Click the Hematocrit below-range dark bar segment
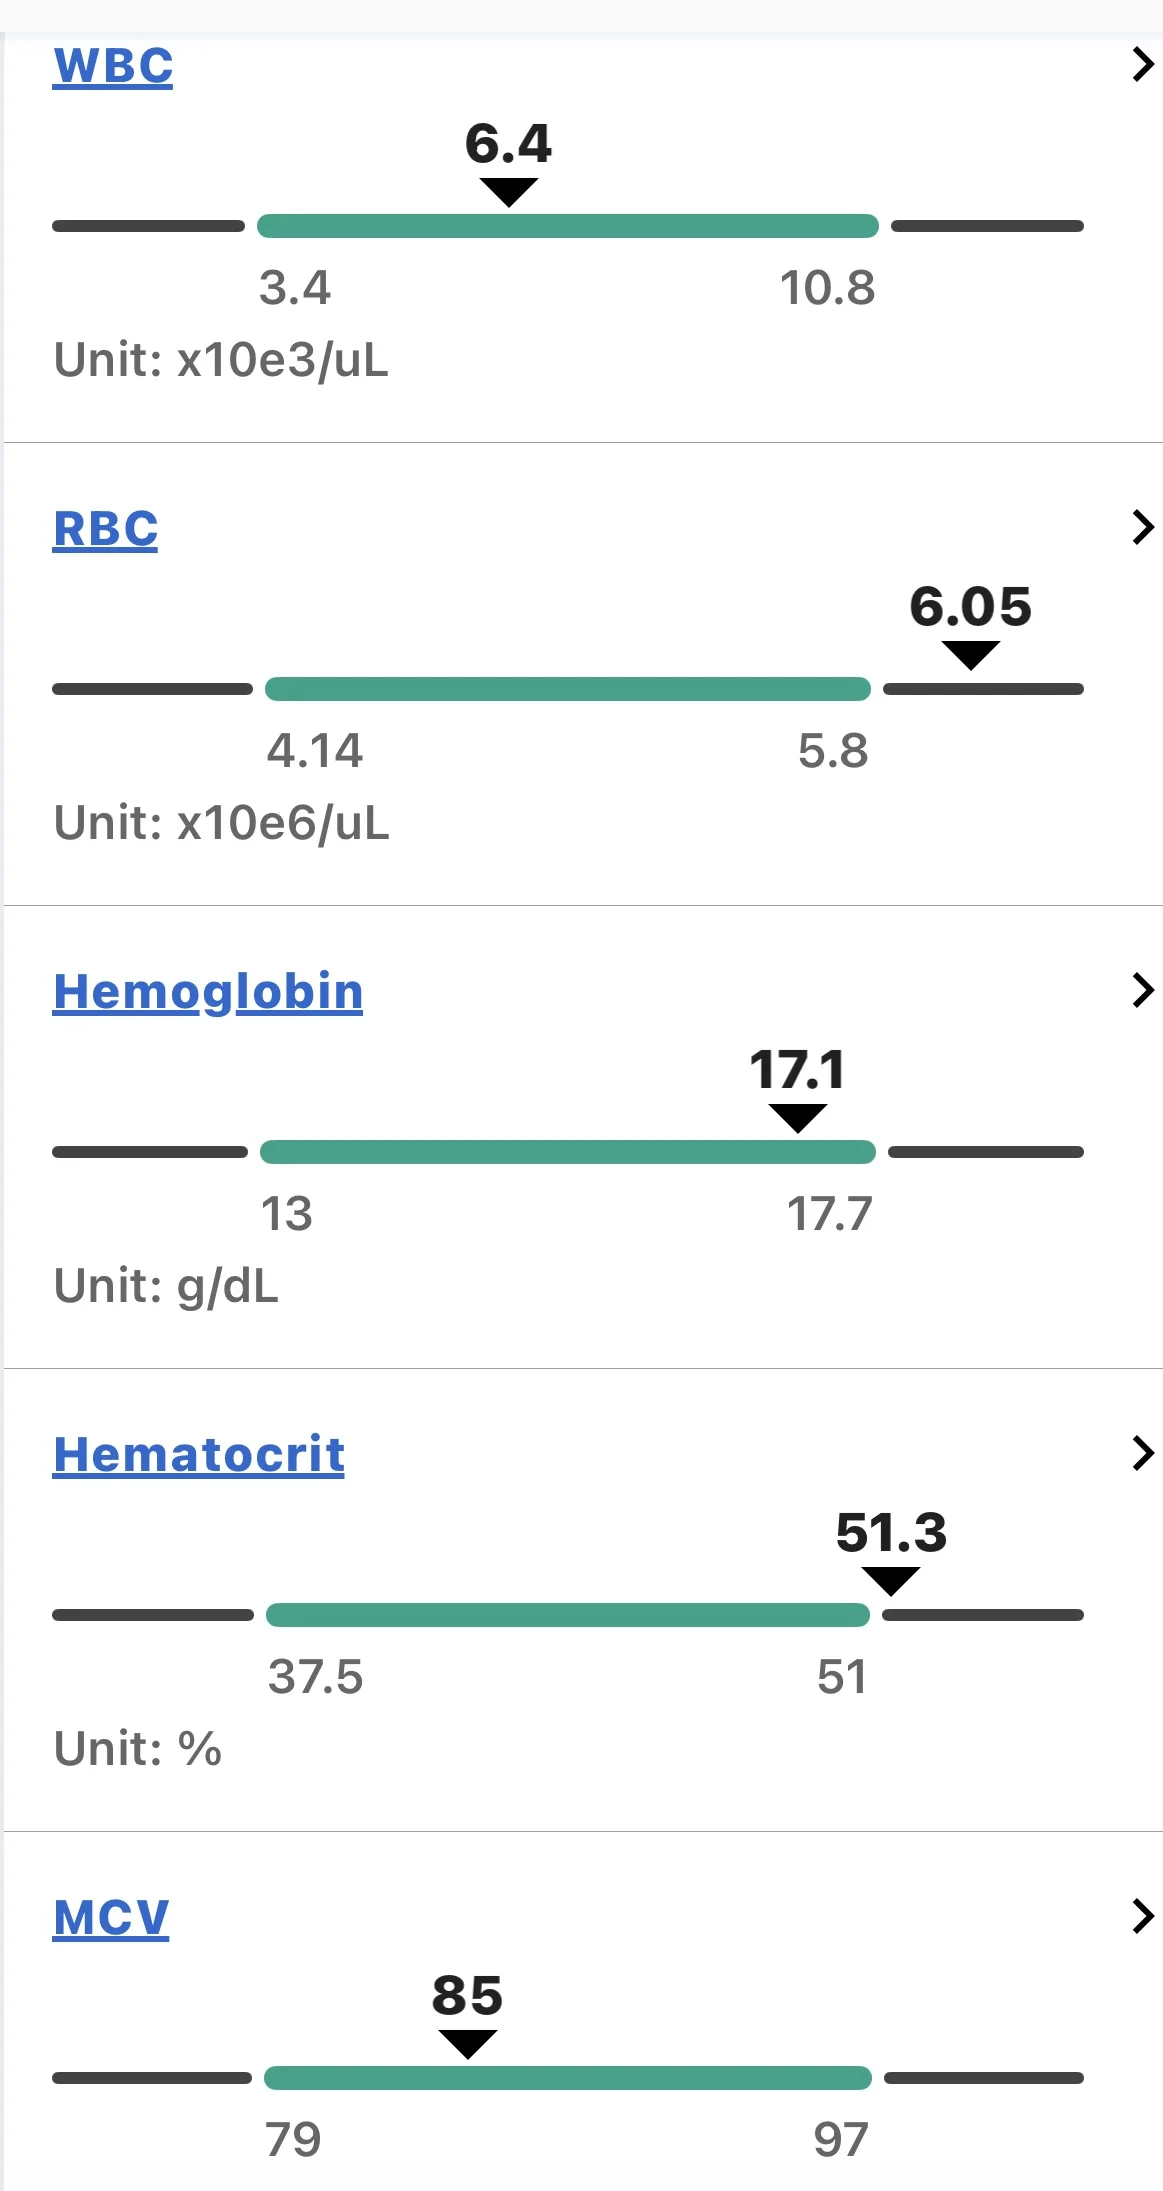Screen dimensions: 1163x2191 click(153, 1615)
